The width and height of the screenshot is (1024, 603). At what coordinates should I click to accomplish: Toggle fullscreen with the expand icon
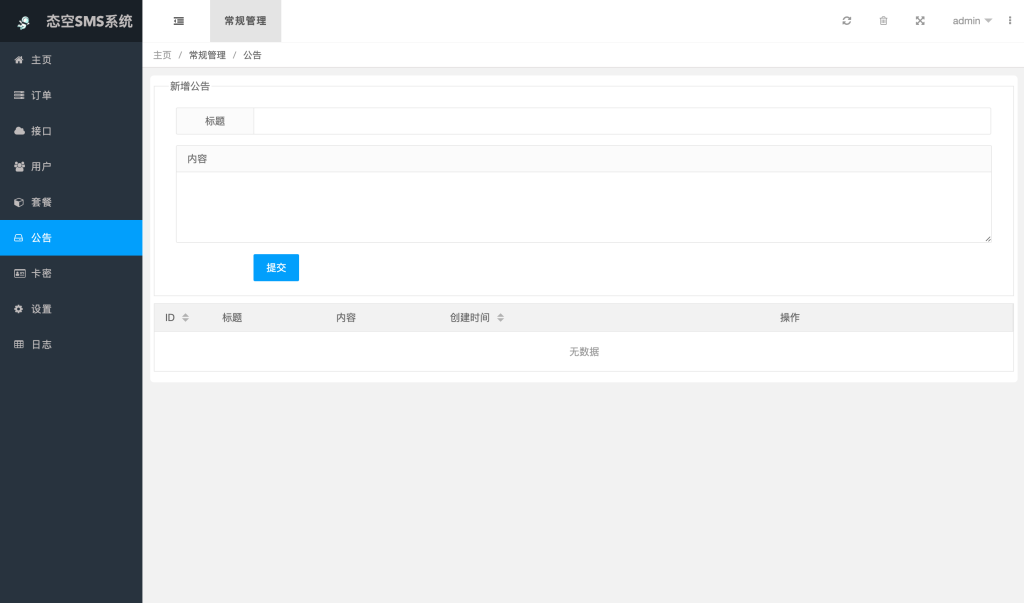[920, 21]
